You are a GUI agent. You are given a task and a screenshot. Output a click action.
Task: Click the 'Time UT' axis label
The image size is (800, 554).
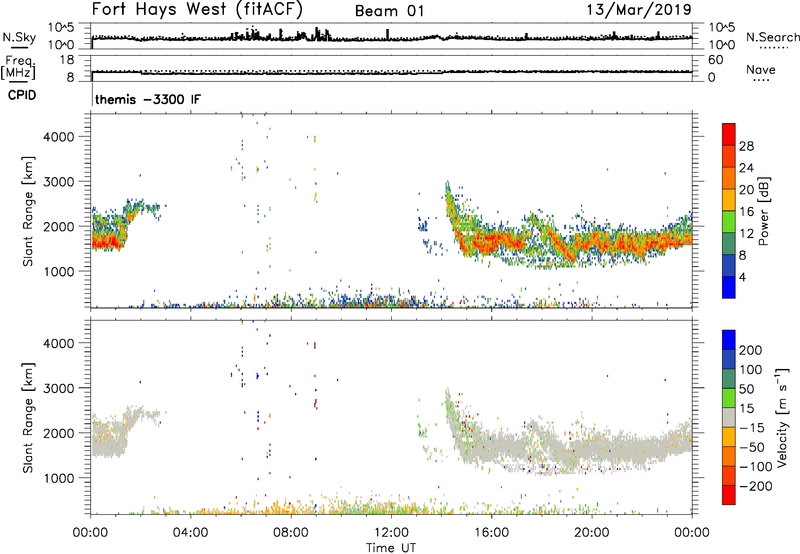coord(391,548)
